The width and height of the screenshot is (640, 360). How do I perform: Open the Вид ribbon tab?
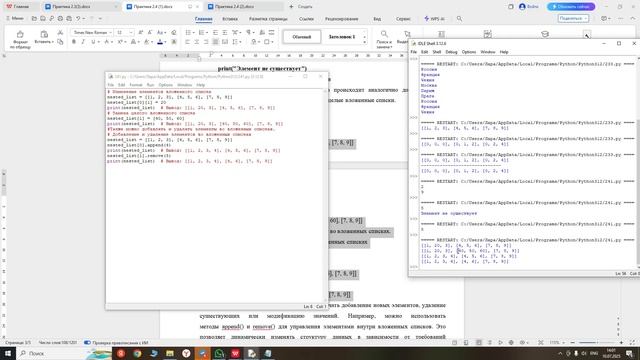[x=377, y=19]
